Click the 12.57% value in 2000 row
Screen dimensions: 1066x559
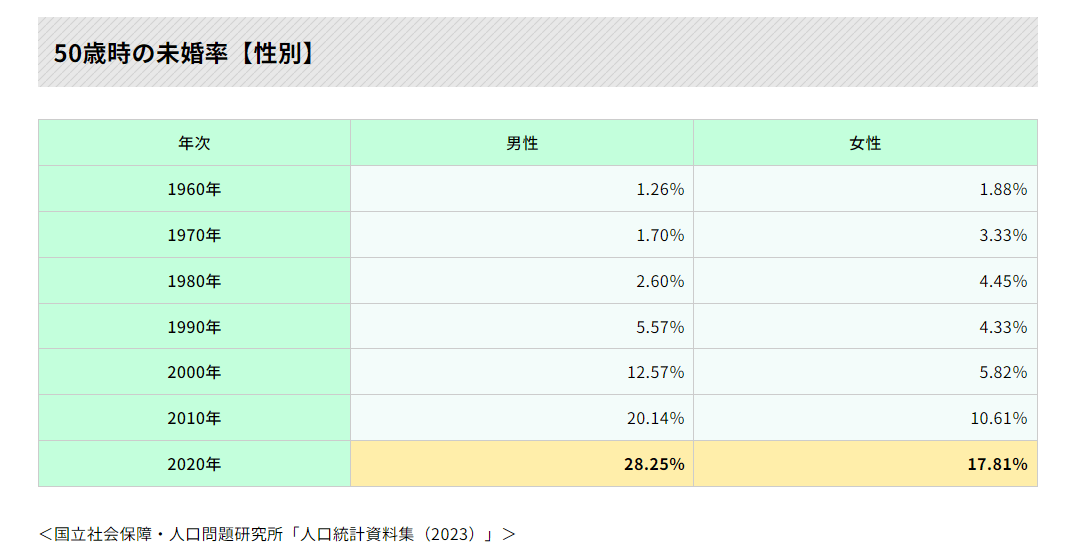[655, 372]
